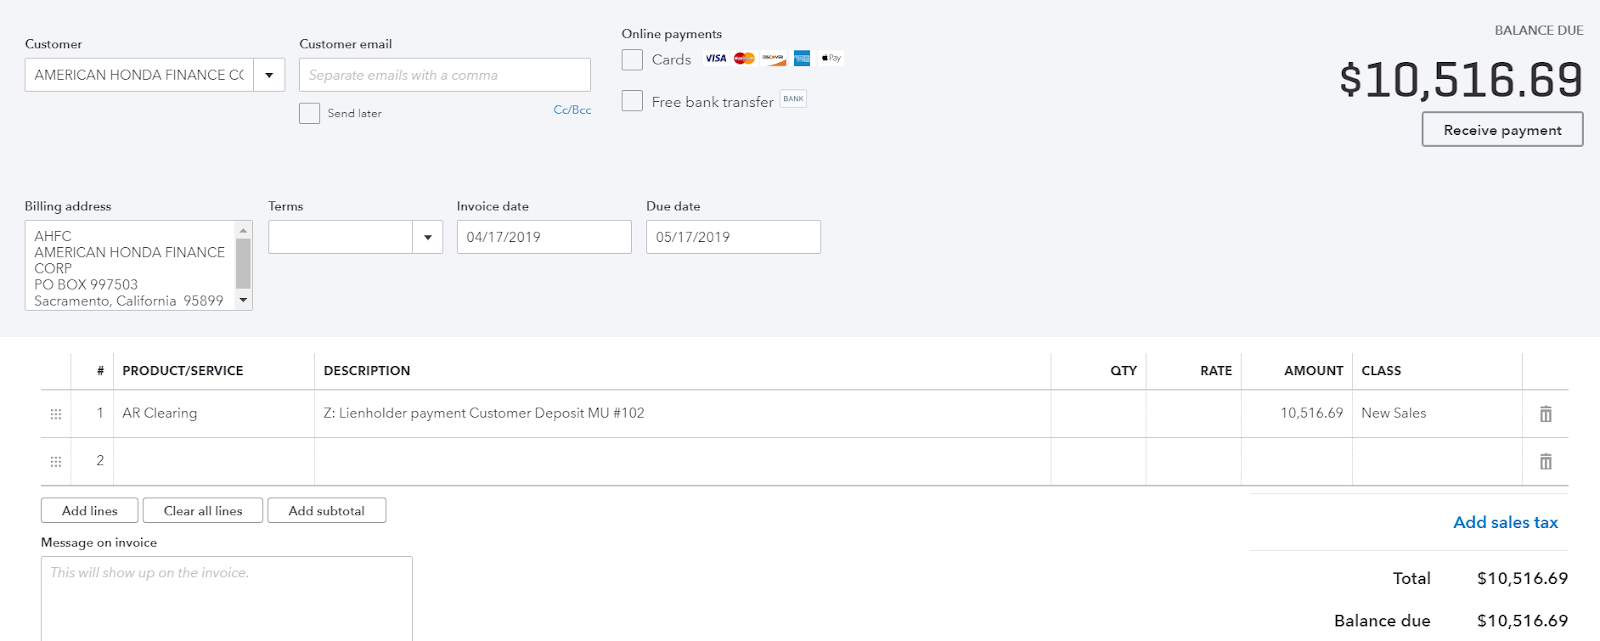This screenshot has width=1600, height=641.
Task: Click the RATE cell of line 1
Action: tap(1194, 414)
